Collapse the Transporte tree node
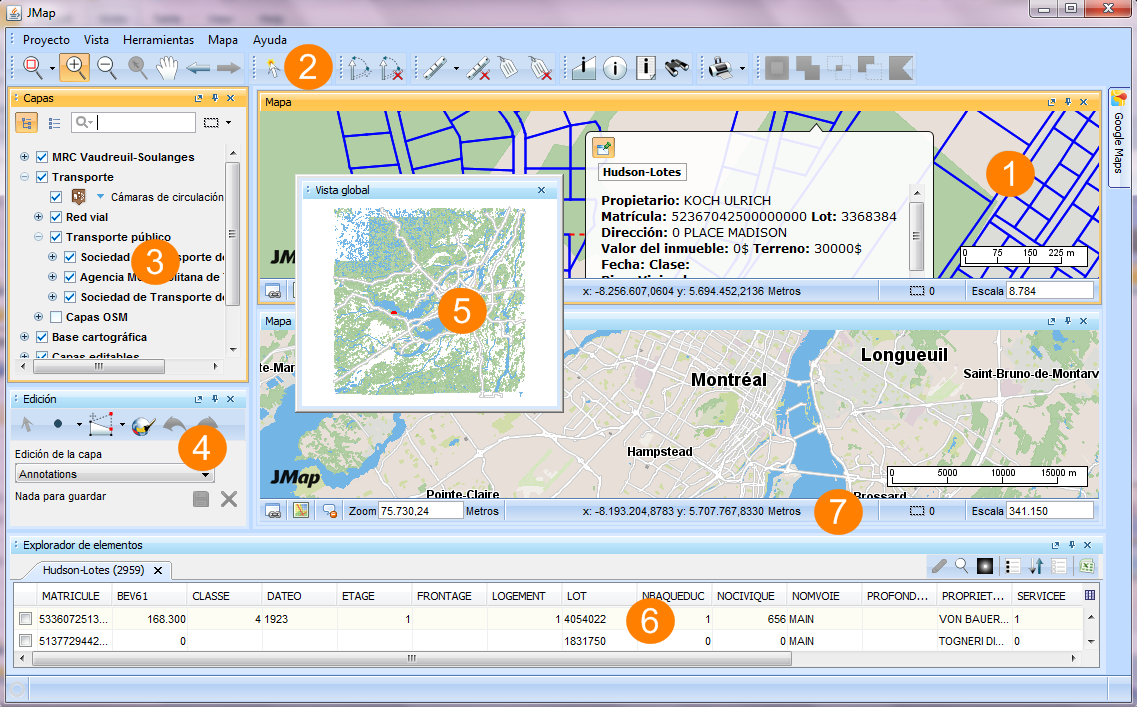1137x707 pixels. [24, 177]
